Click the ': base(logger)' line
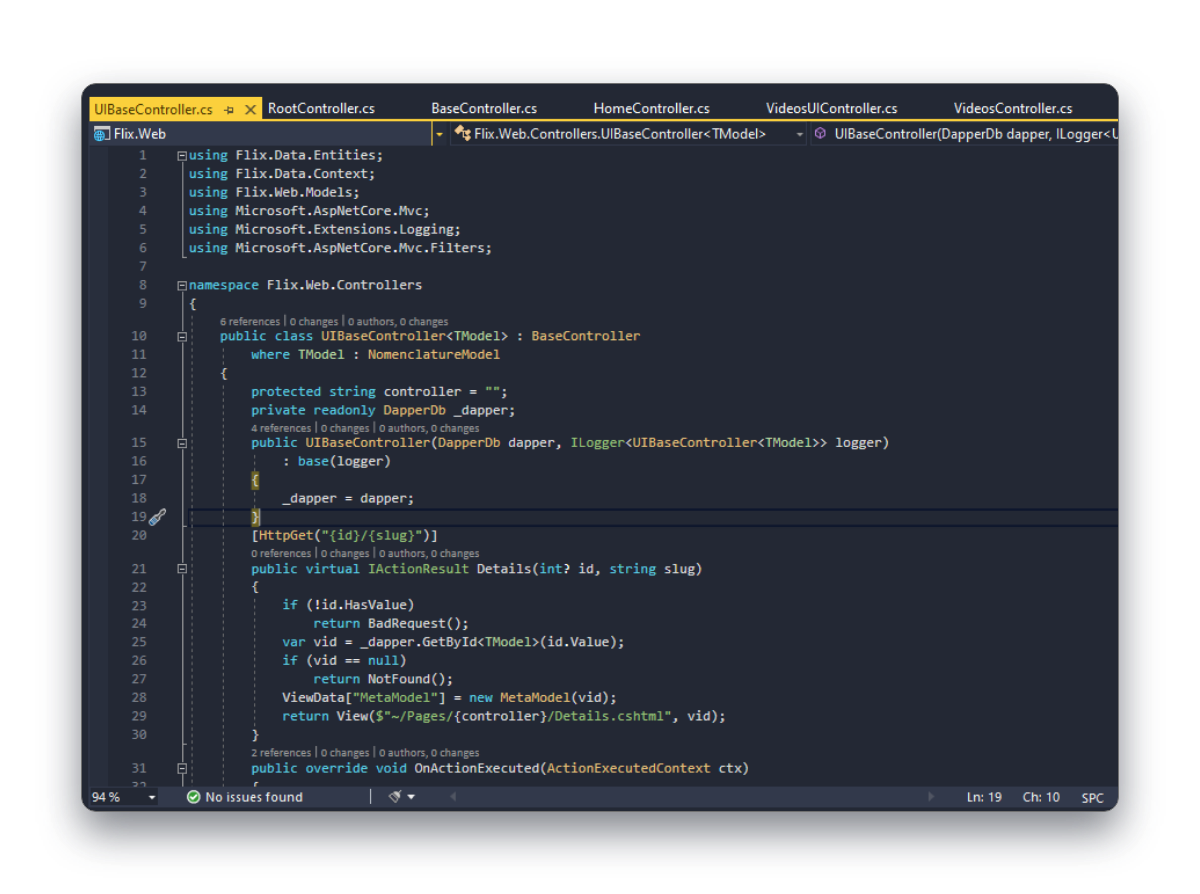Screen dimensions: 1200x894 (336, 461)
